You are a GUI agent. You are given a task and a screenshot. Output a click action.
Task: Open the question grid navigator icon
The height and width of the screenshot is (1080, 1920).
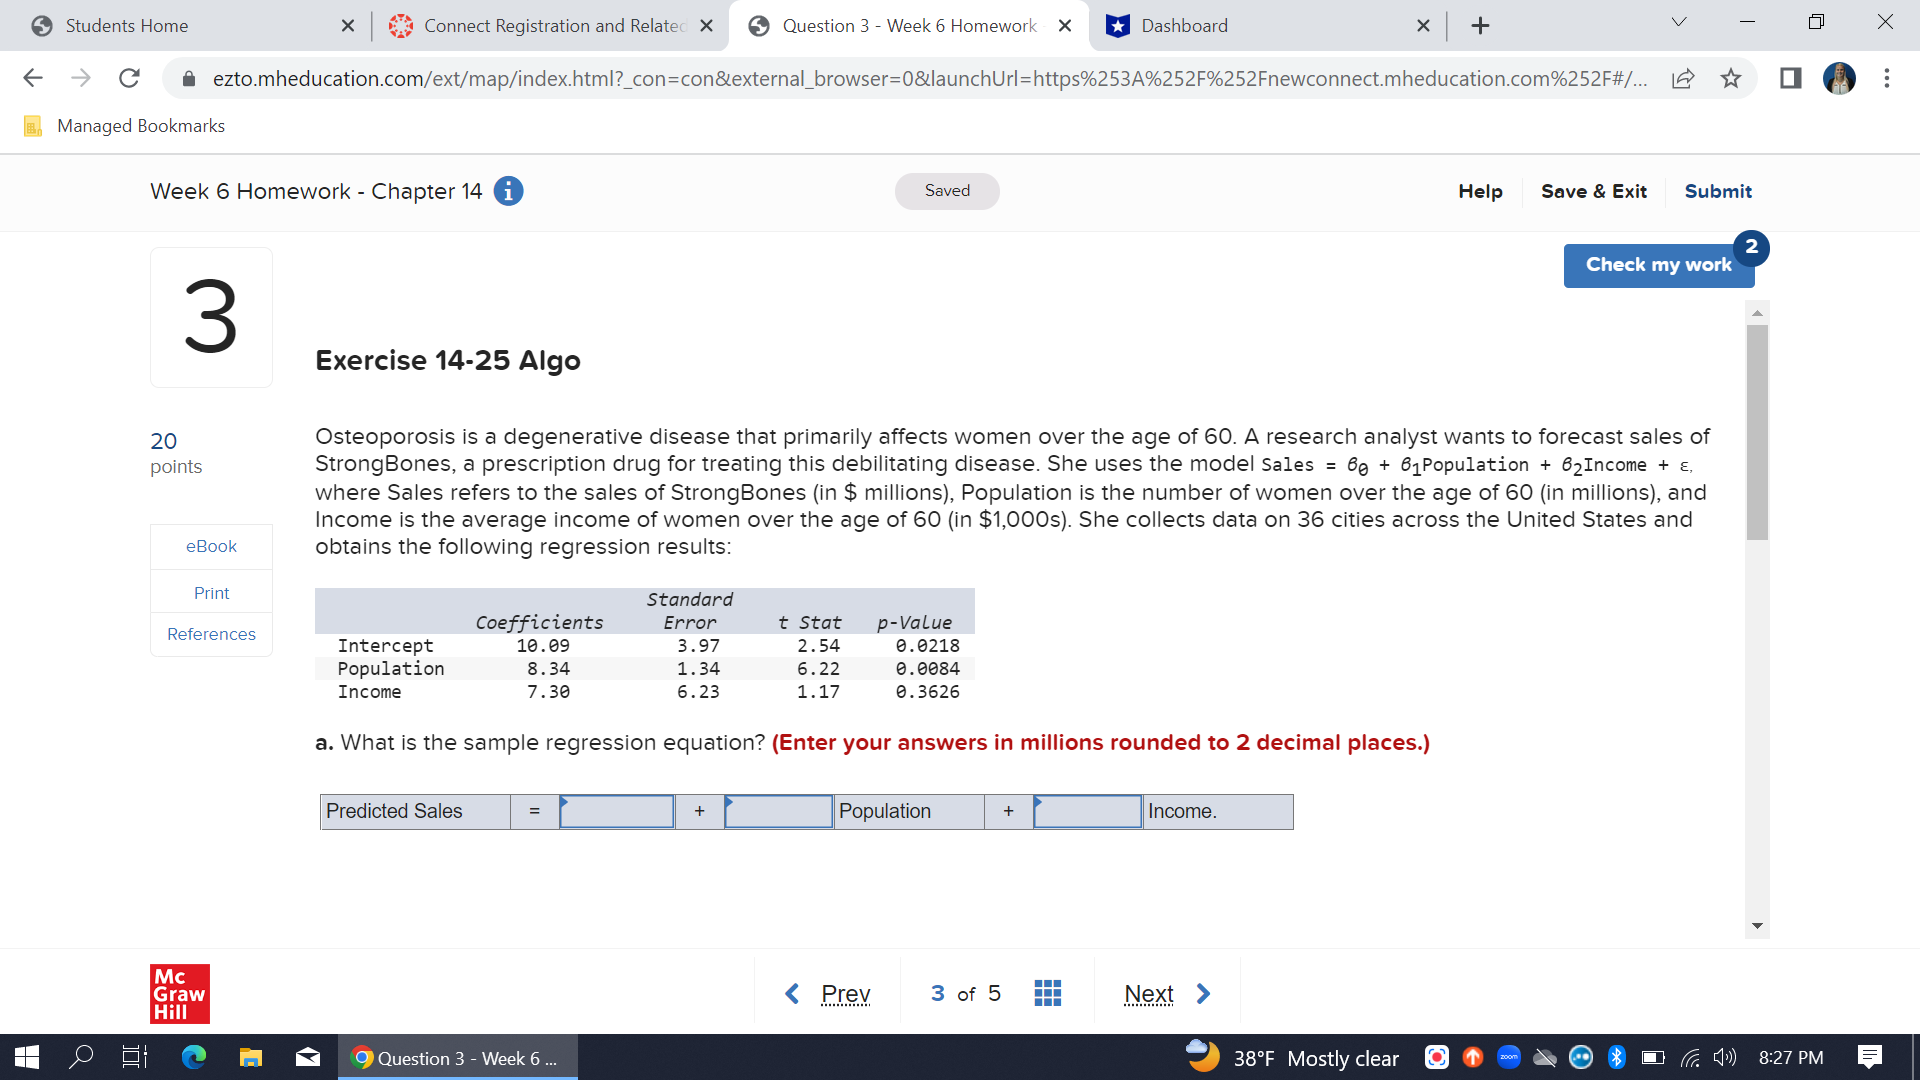1047,993
